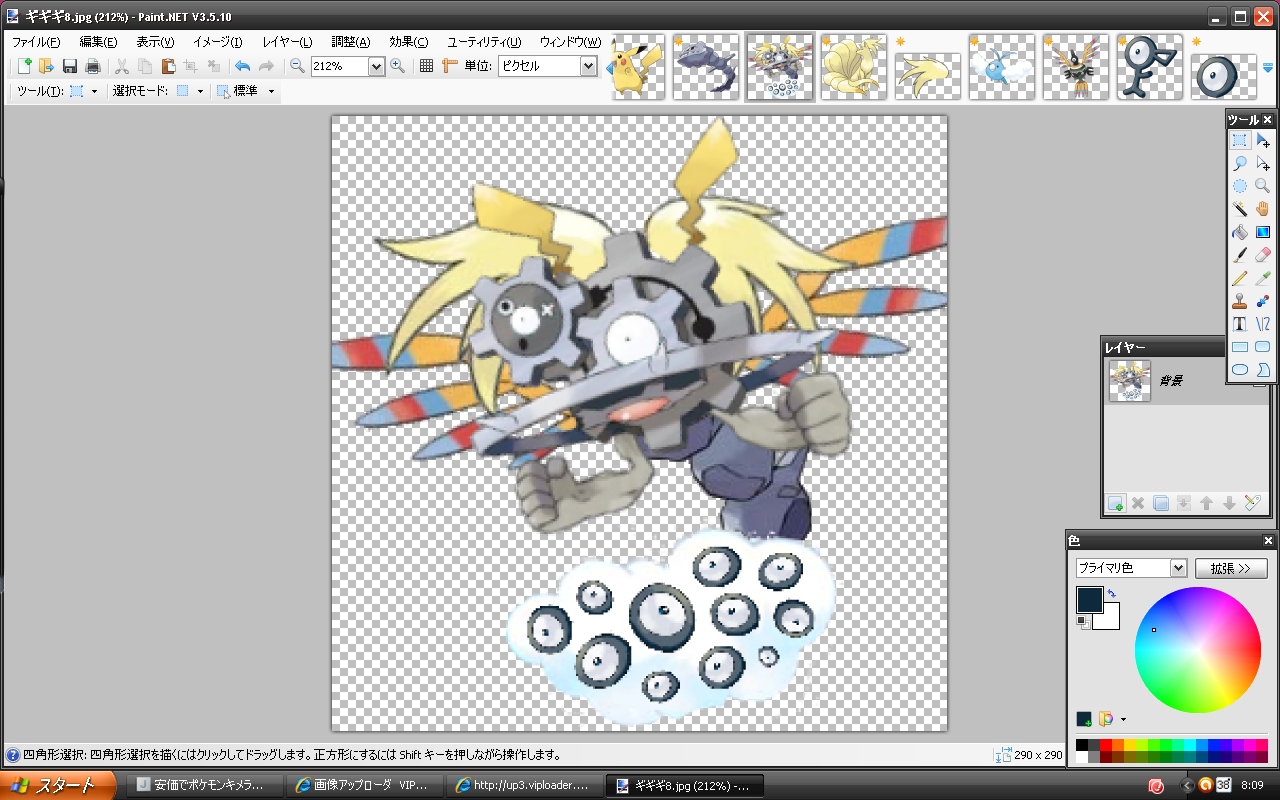Click the primary color swatch
This screenshot has width=1280, height=800.
coord(1089,598)
